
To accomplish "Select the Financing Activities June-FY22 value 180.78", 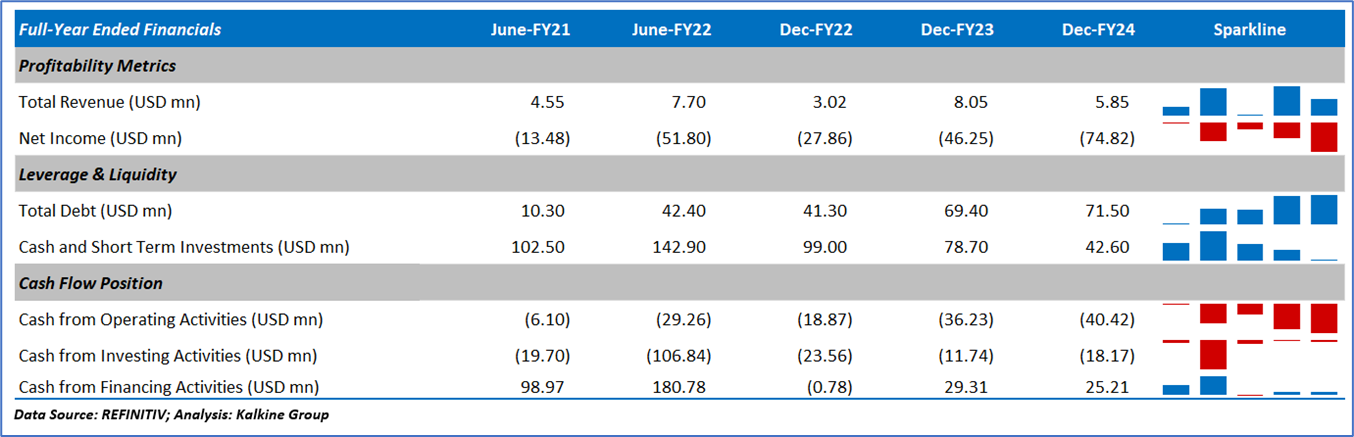I will point(684,386).
